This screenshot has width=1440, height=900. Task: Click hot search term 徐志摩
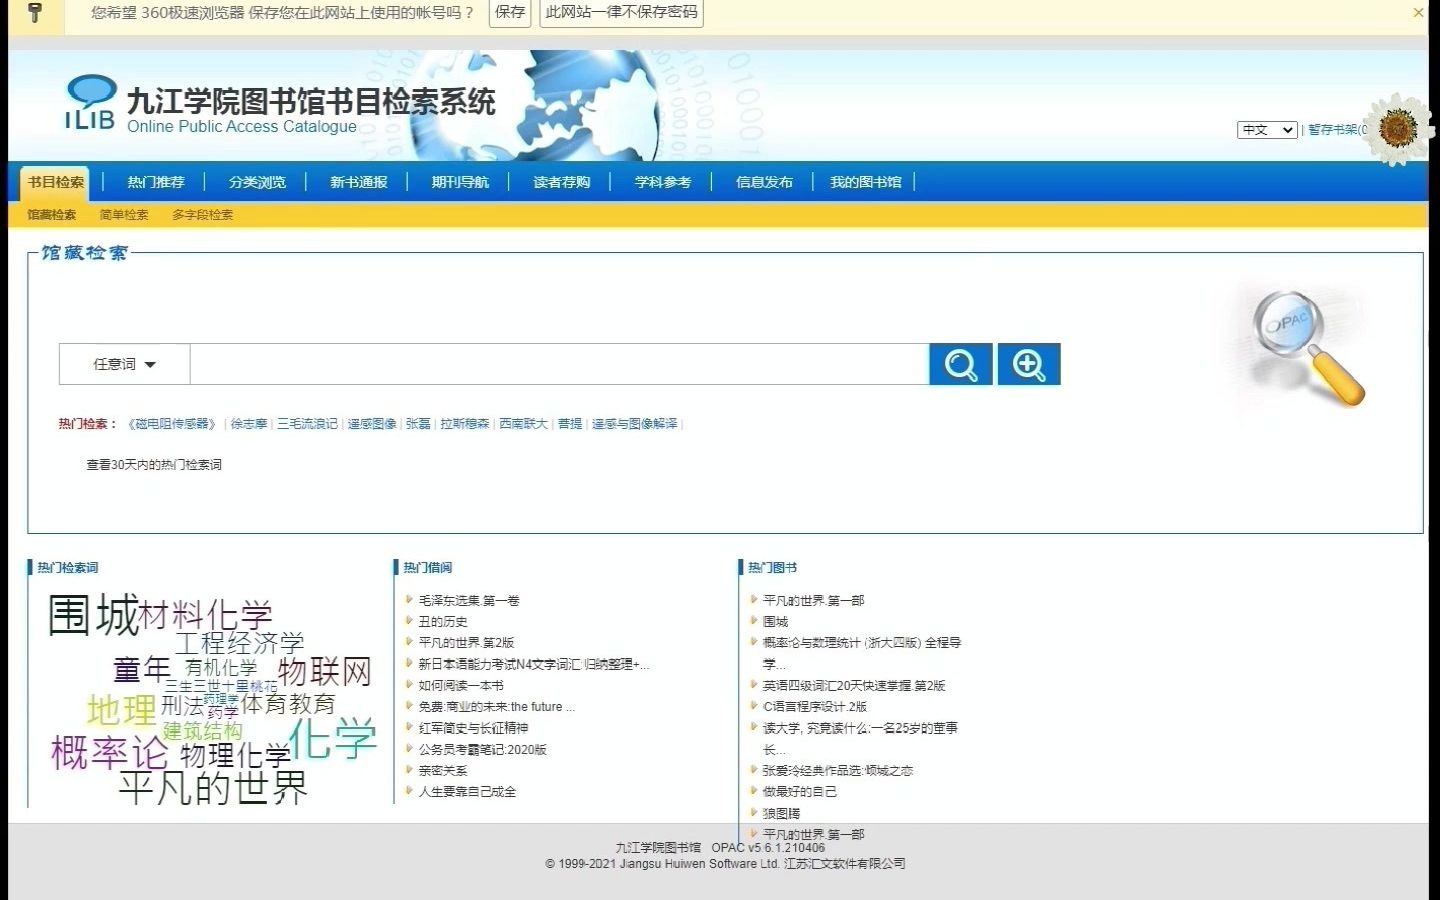click(249, 424)
